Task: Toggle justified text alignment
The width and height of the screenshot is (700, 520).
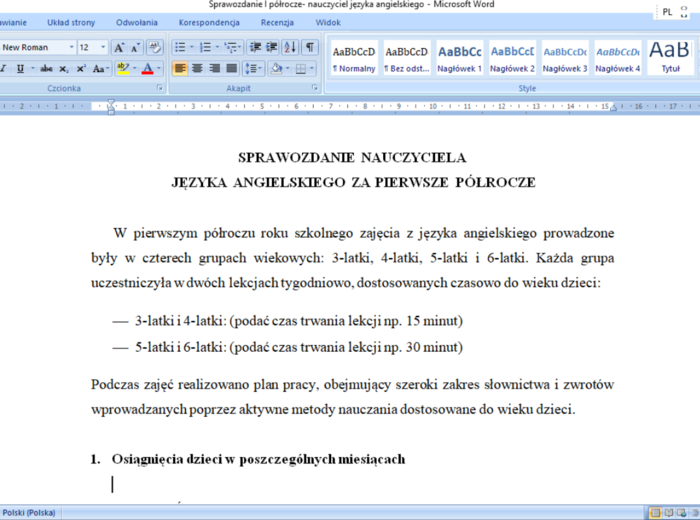Action: 232,69
